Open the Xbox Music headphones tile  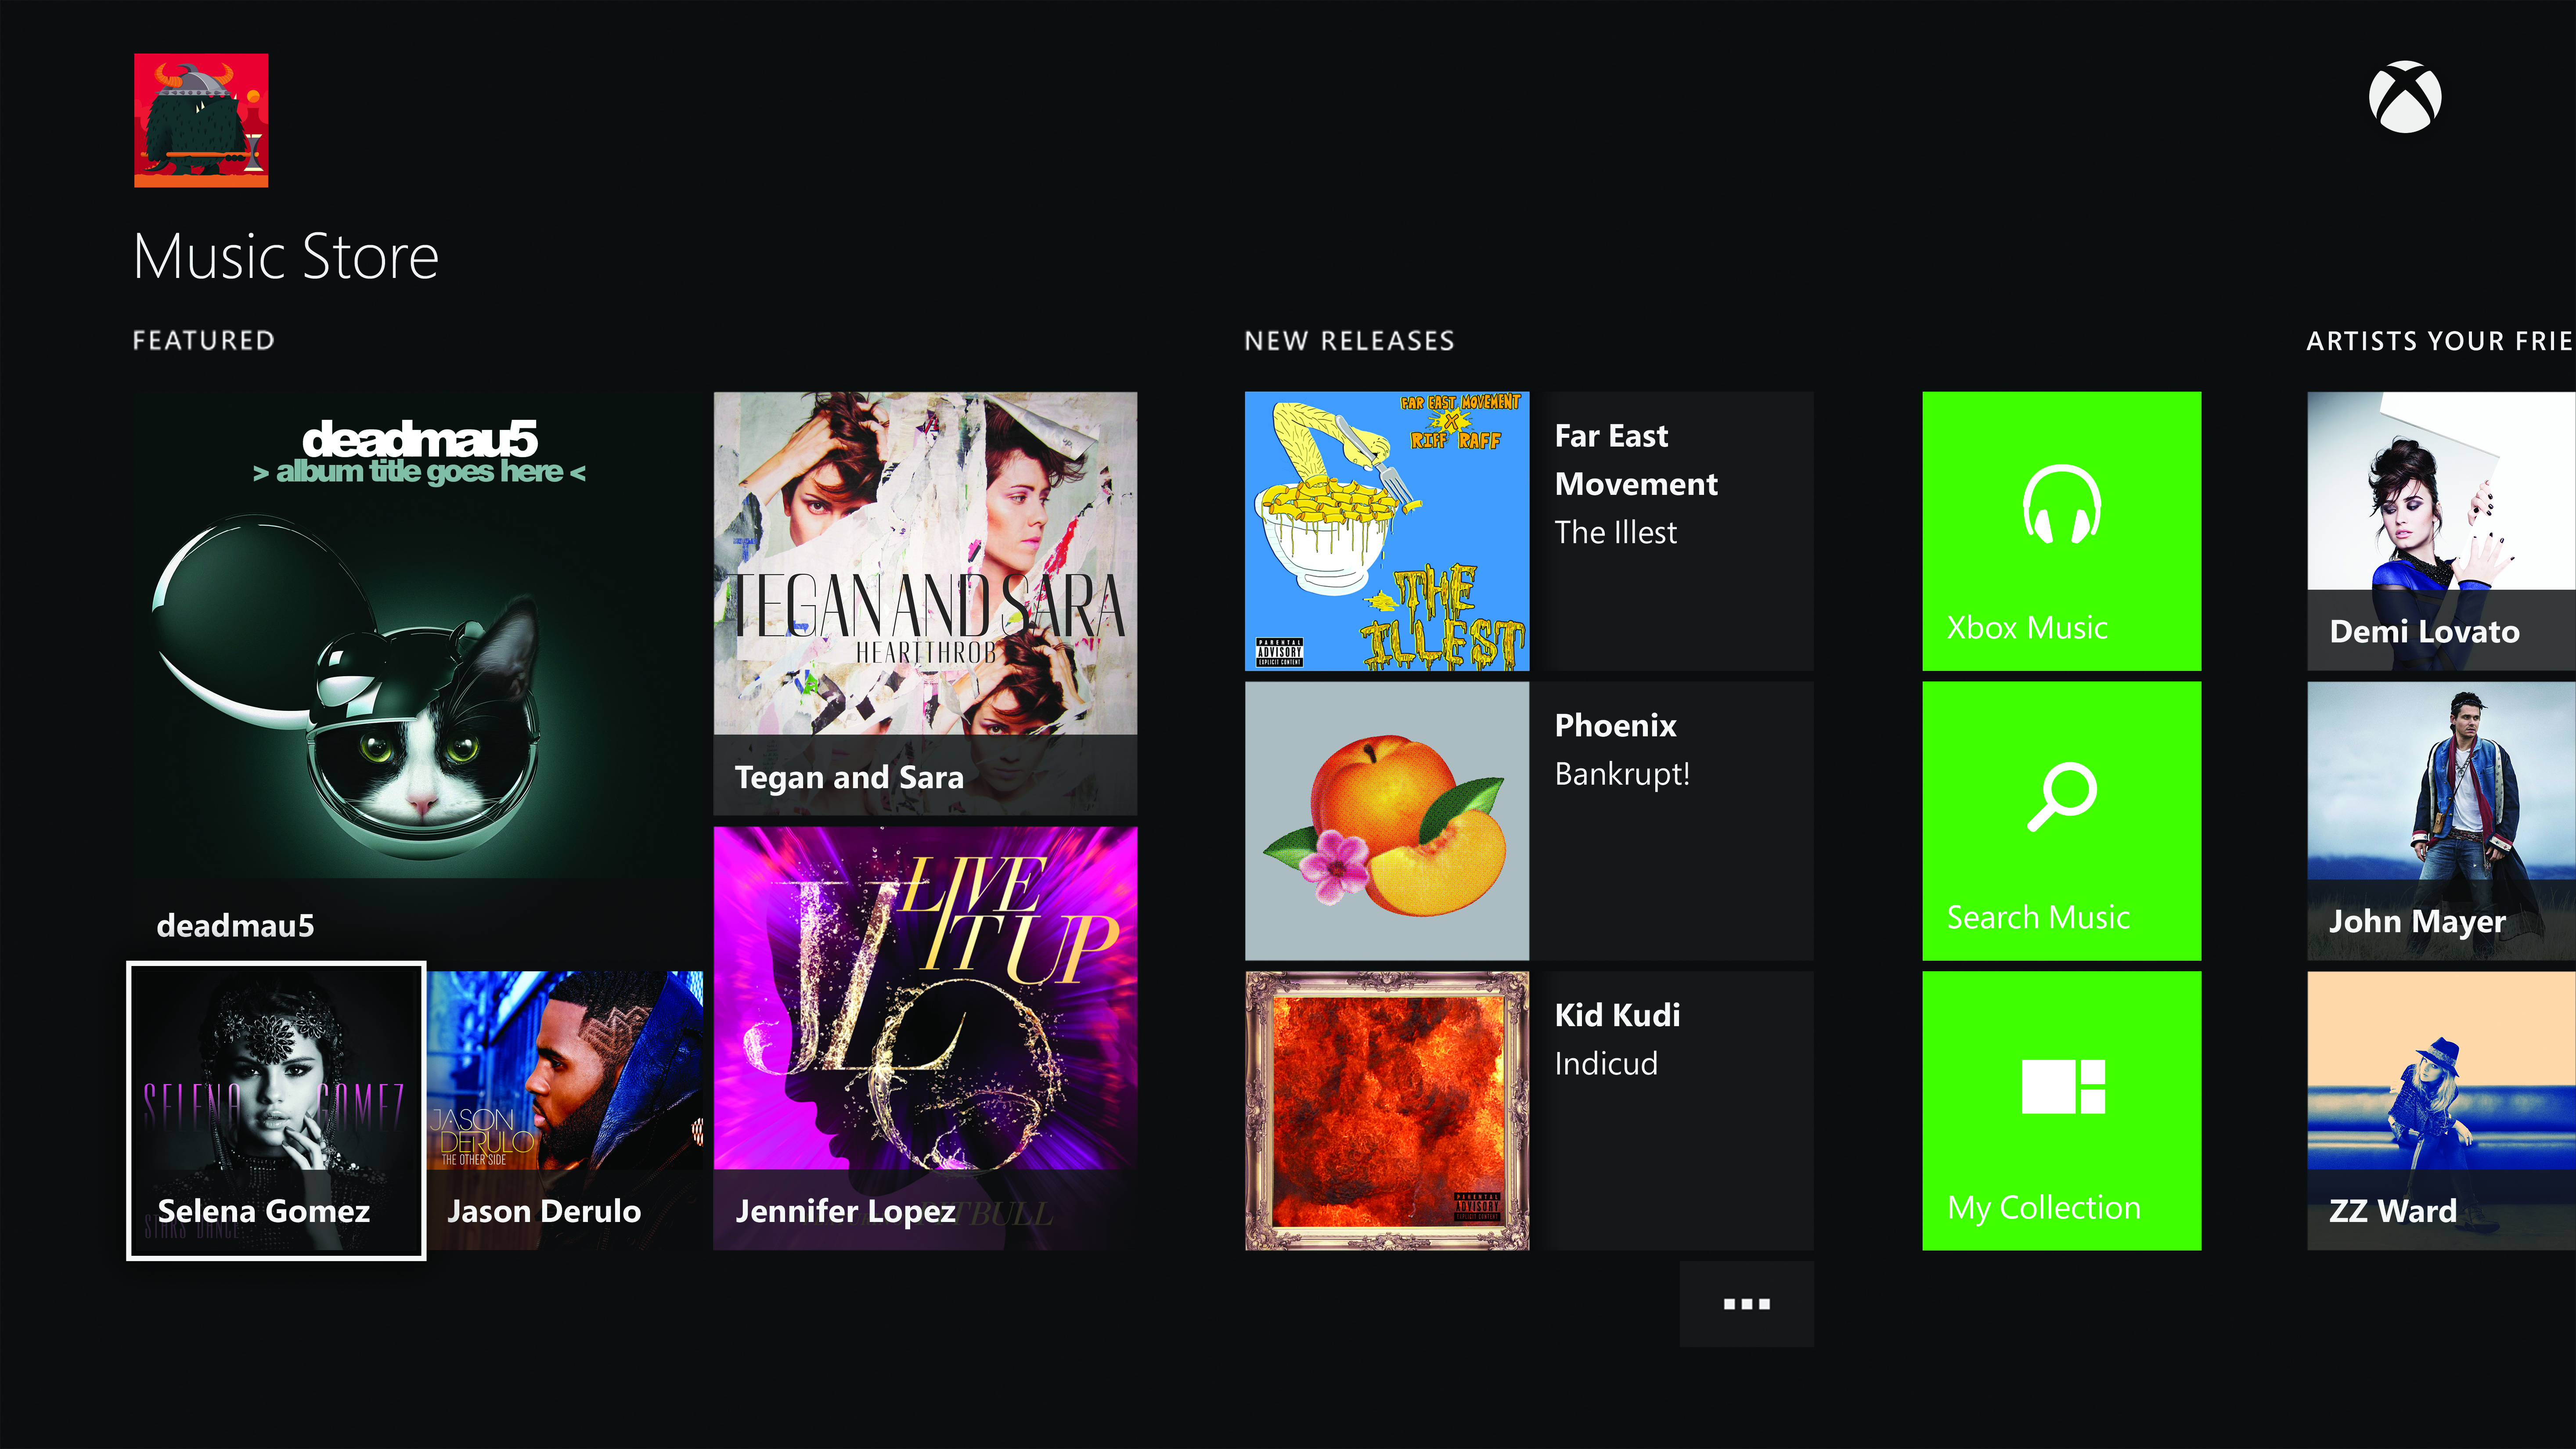tap(2061, 530)
